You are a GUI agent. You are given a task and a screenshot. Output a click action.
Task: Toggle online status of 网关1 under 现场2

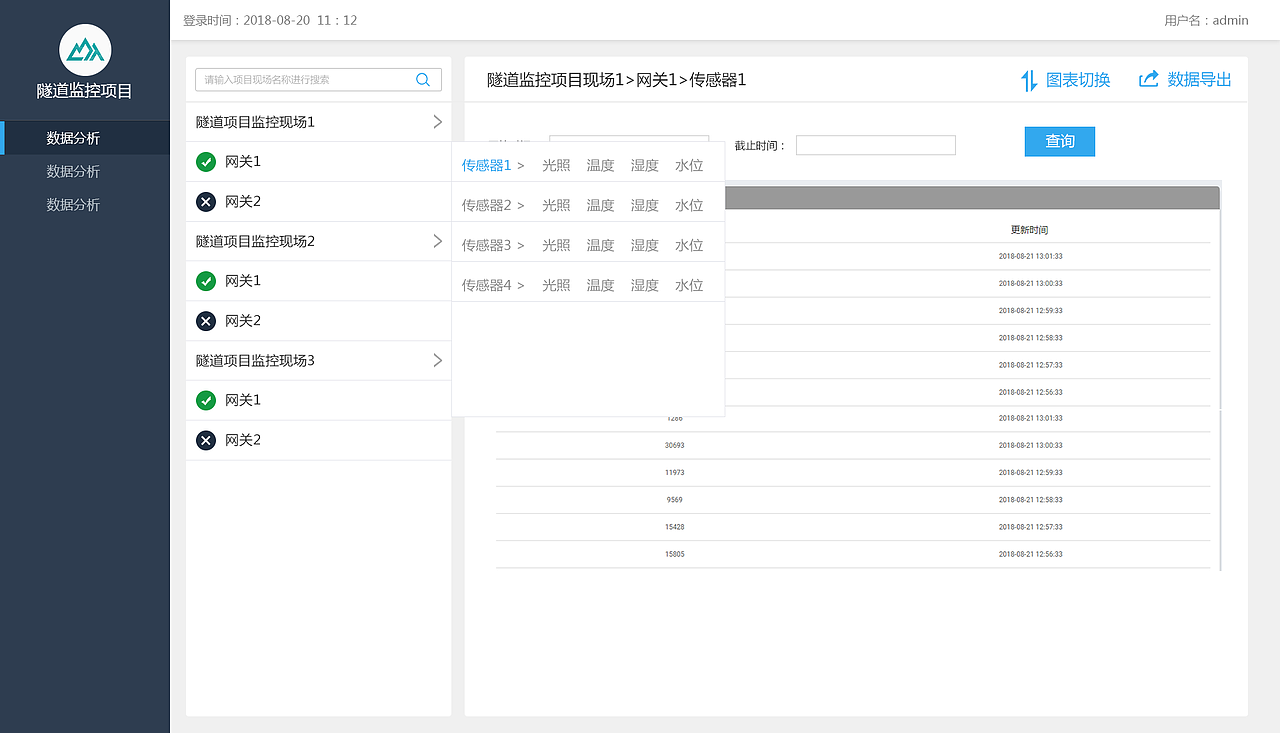coord(205,281)
